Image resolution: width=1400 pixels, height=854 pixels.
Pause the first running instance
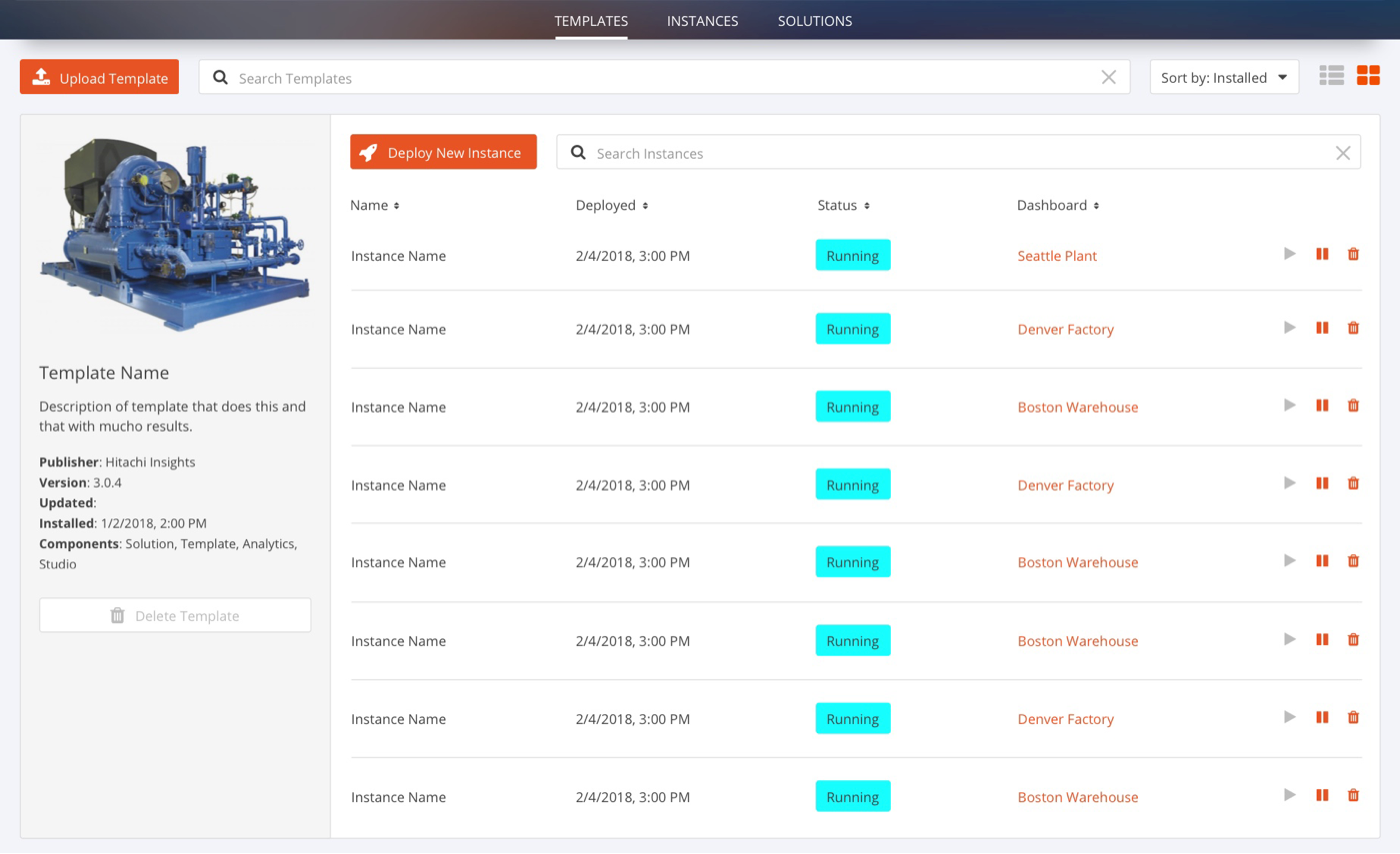pos(1321,254)
